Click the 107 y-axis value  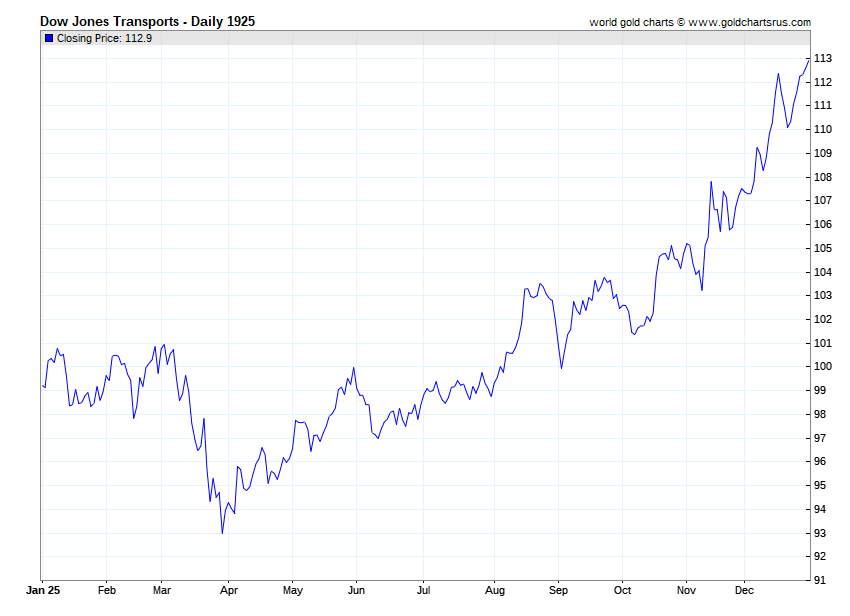tap(823, 201)
